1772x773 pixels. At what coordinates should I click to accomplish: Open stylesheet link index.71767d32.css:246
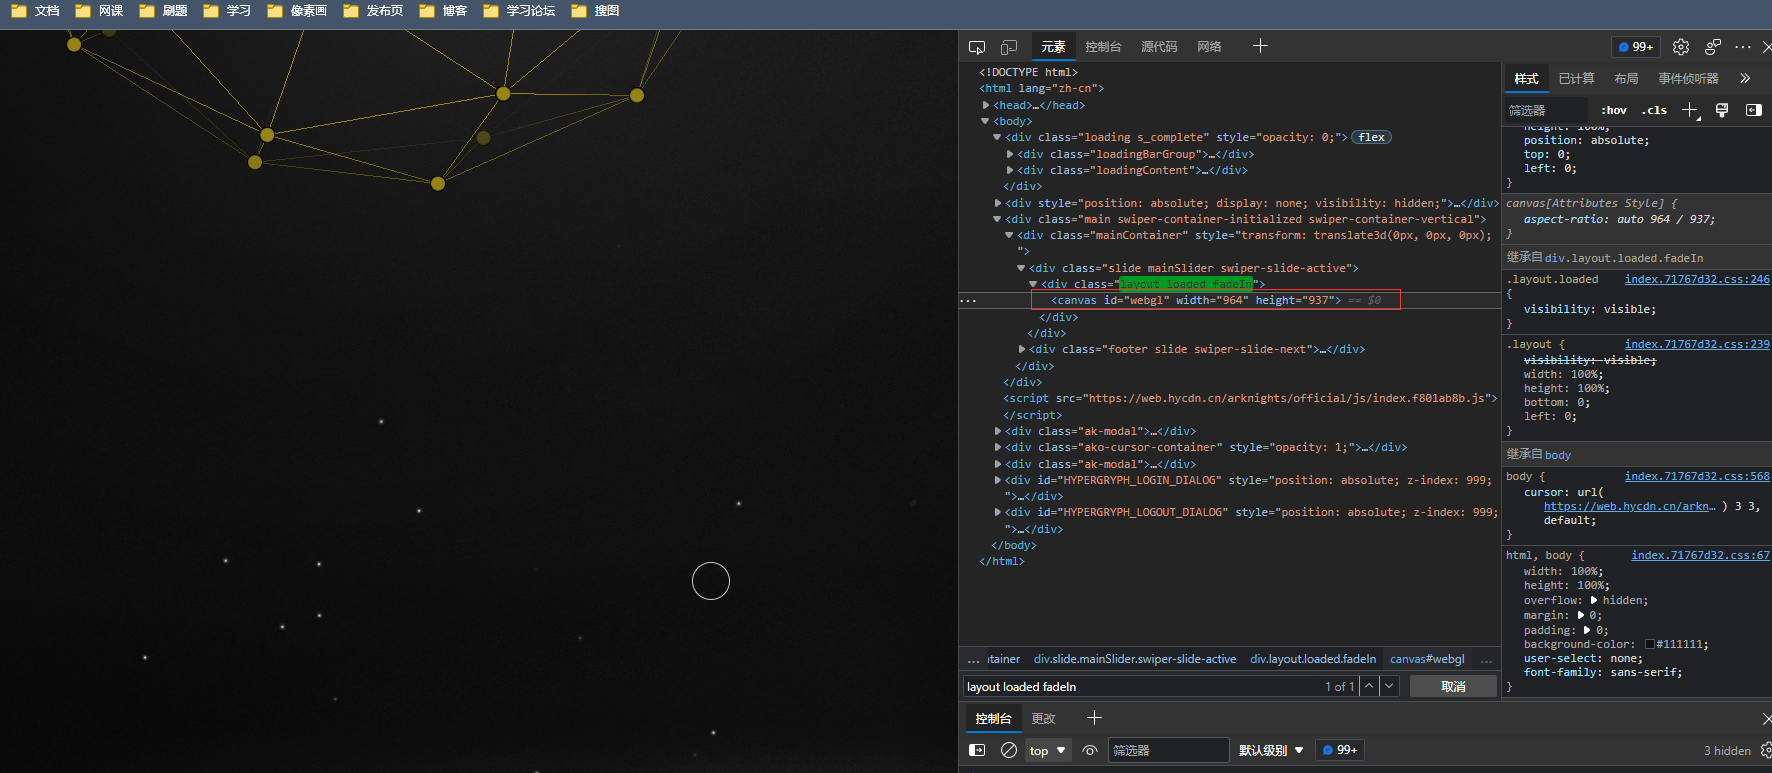pyautogui.click(x=1697, y=279)
